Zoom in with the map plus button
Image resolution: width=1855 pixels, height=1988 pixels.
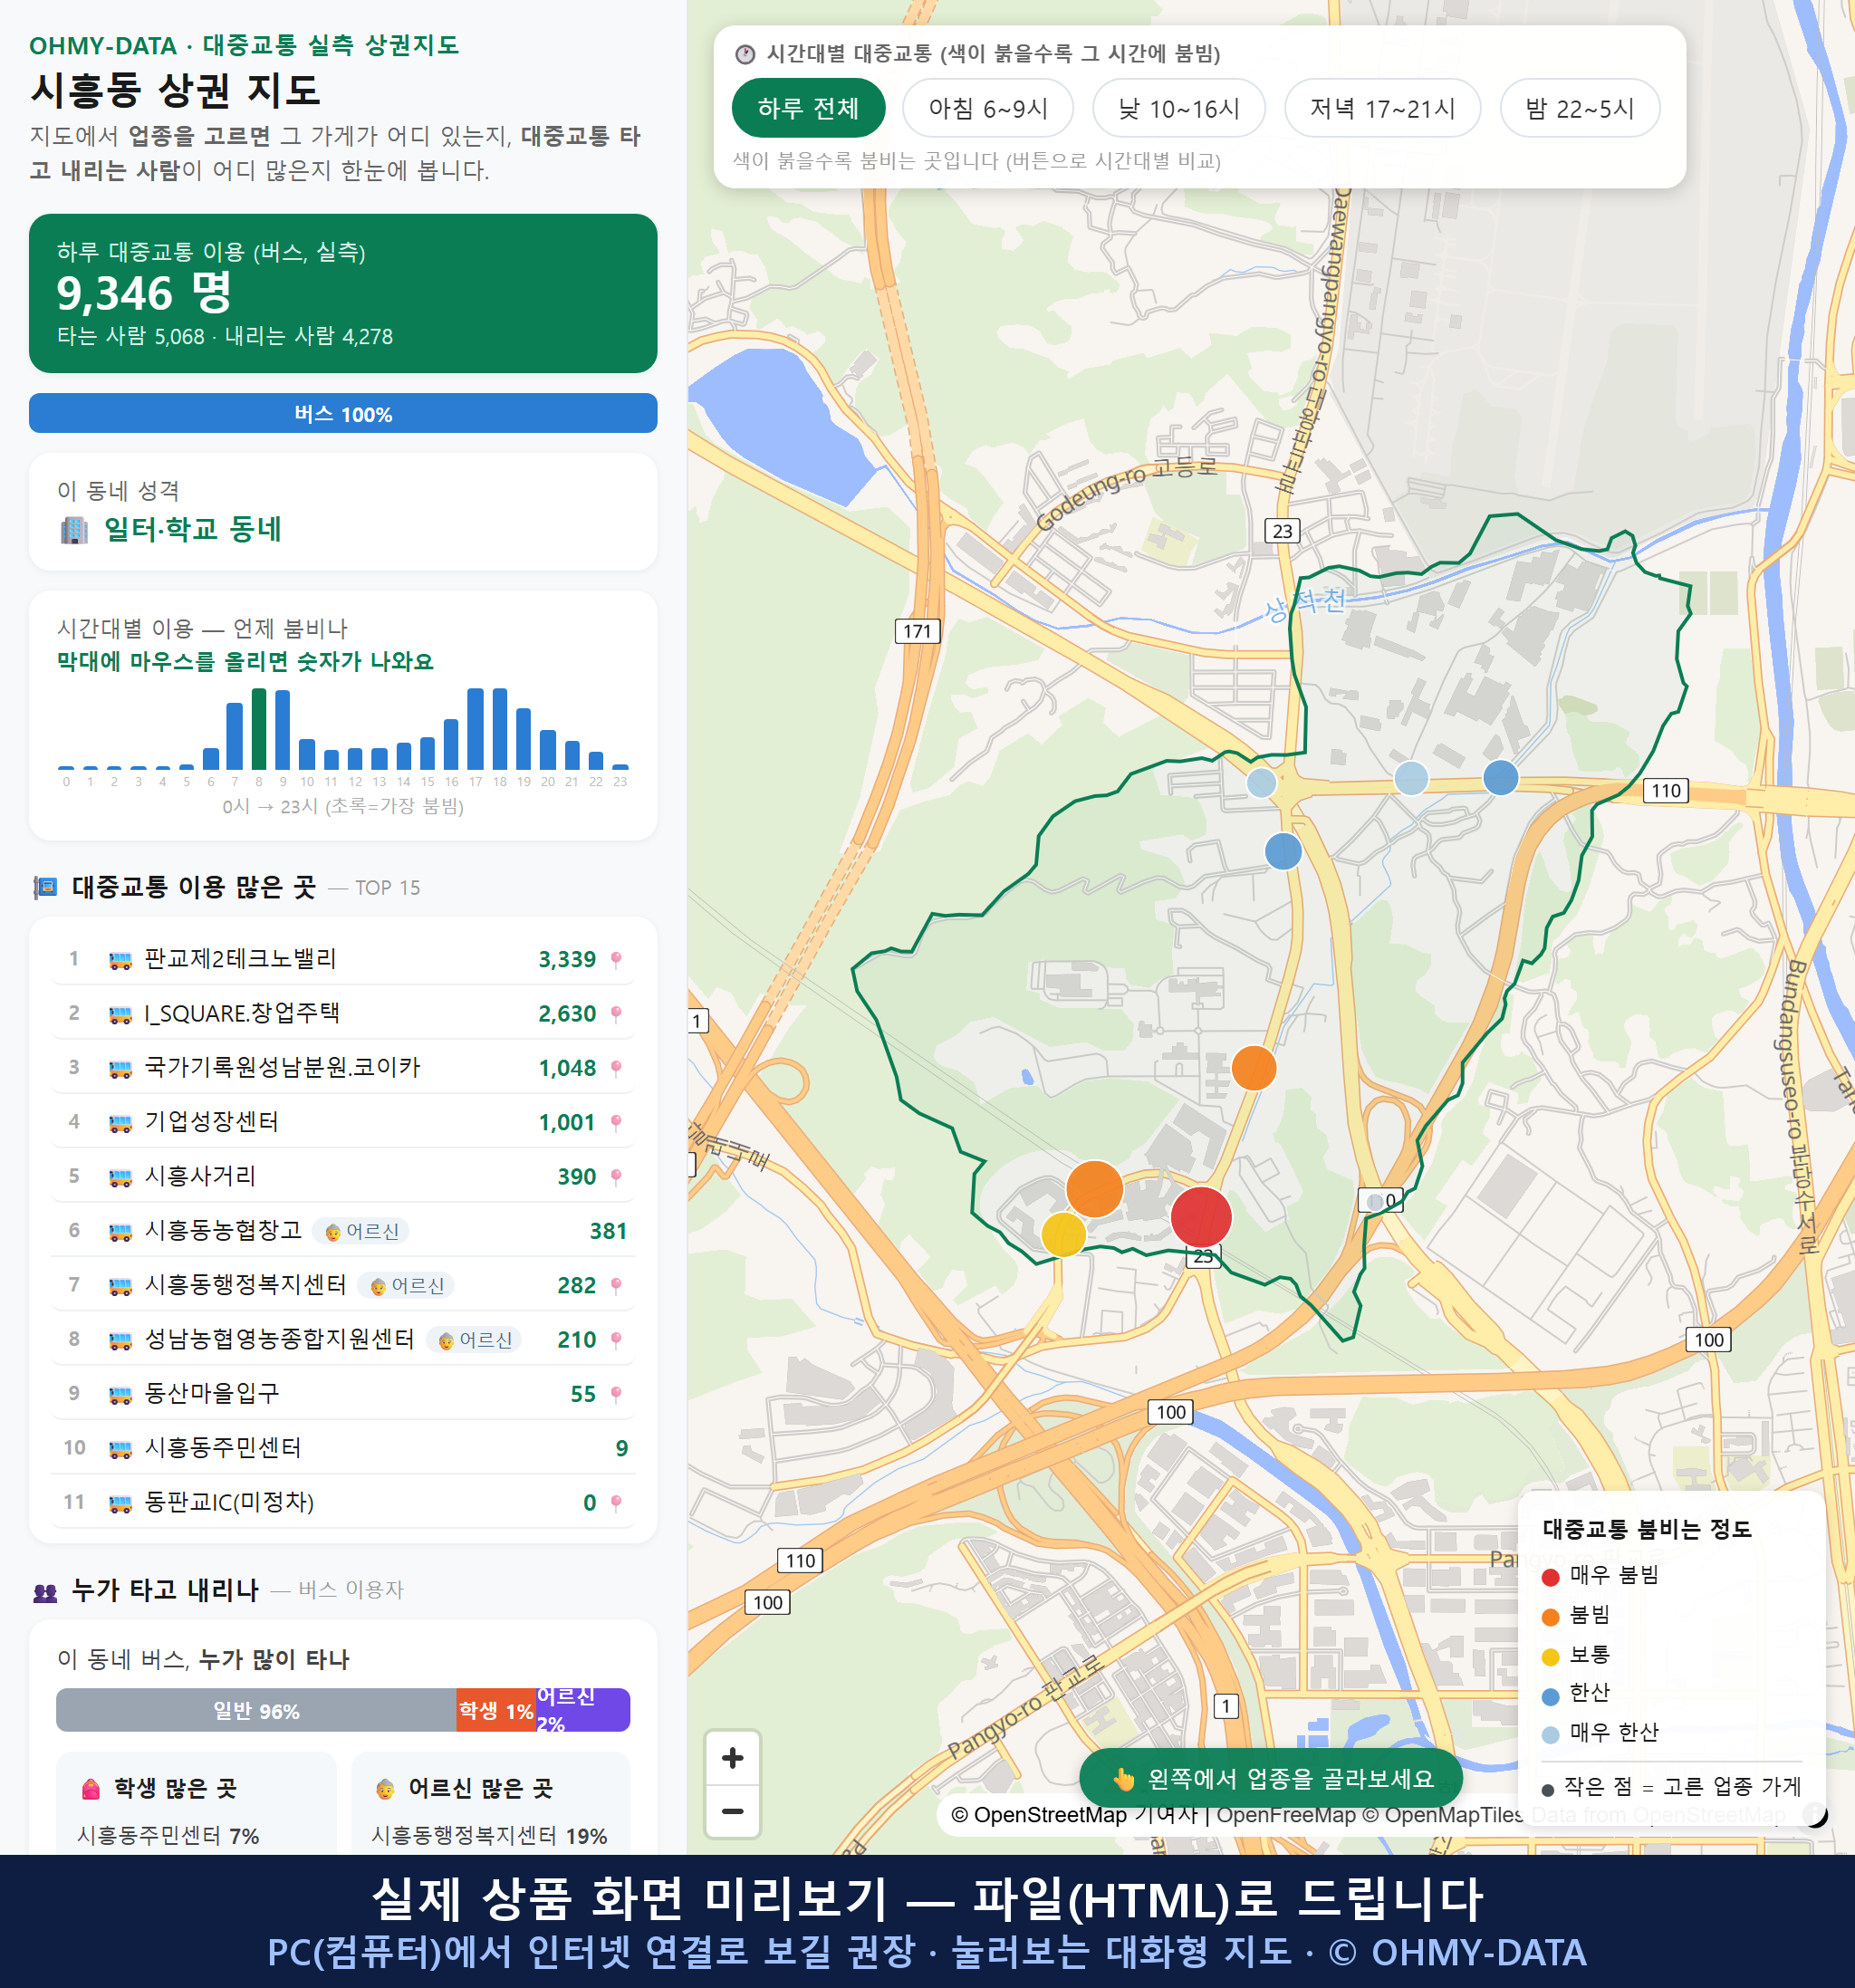tap(732, 1757)
